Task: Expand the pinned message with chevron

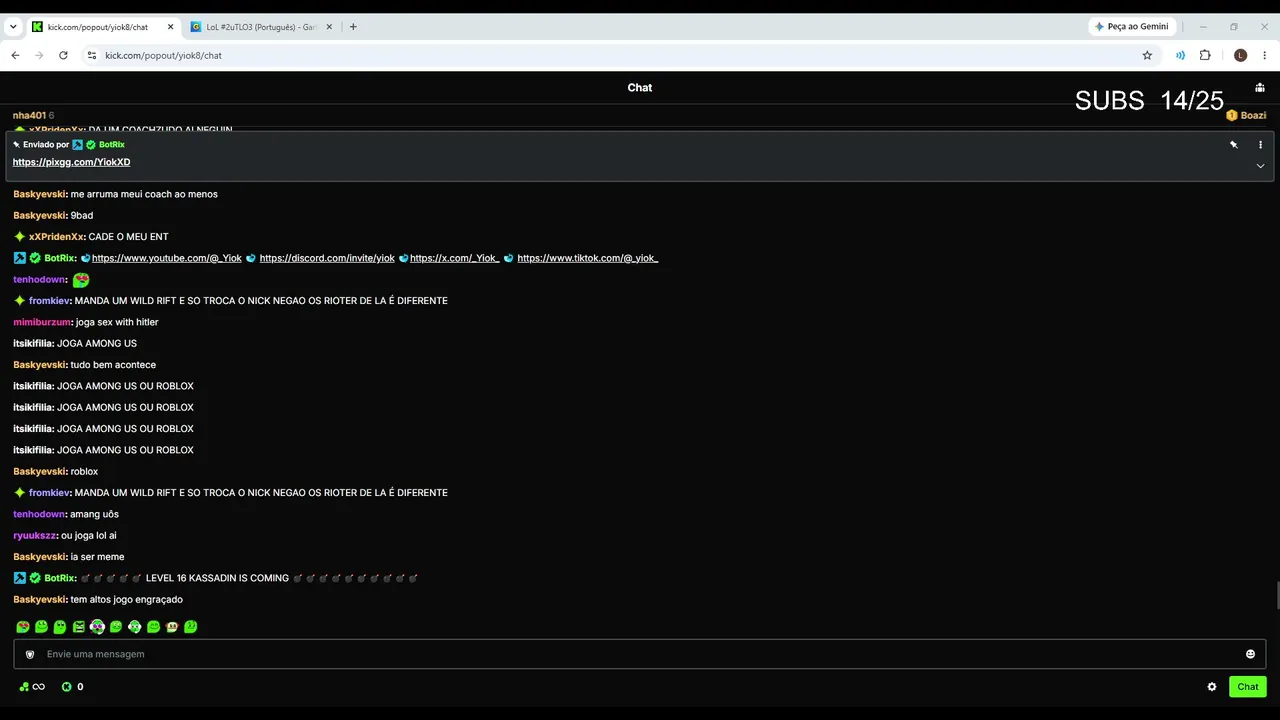Action: coord(1260,166)
